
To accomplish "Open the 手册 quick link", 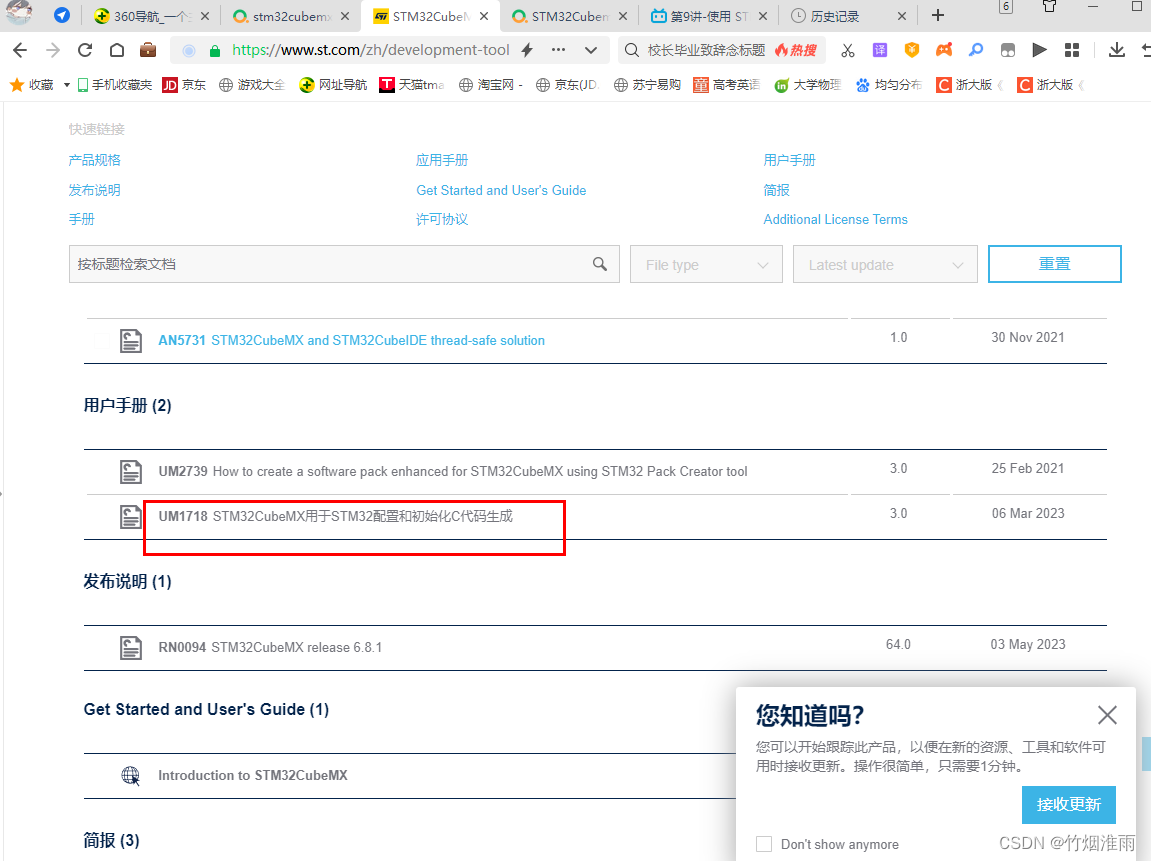I will 81,219.
